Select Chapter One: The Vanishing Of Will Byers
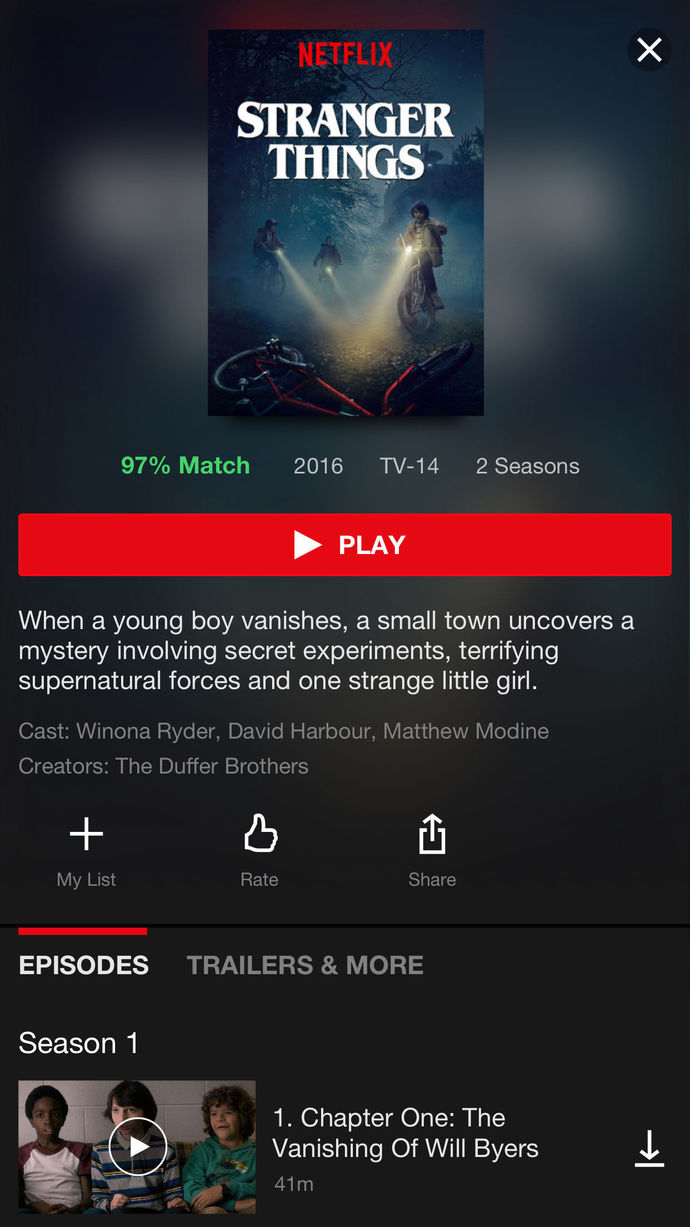Viewport: 690px width, 1227px height. tap(405, 1133)
